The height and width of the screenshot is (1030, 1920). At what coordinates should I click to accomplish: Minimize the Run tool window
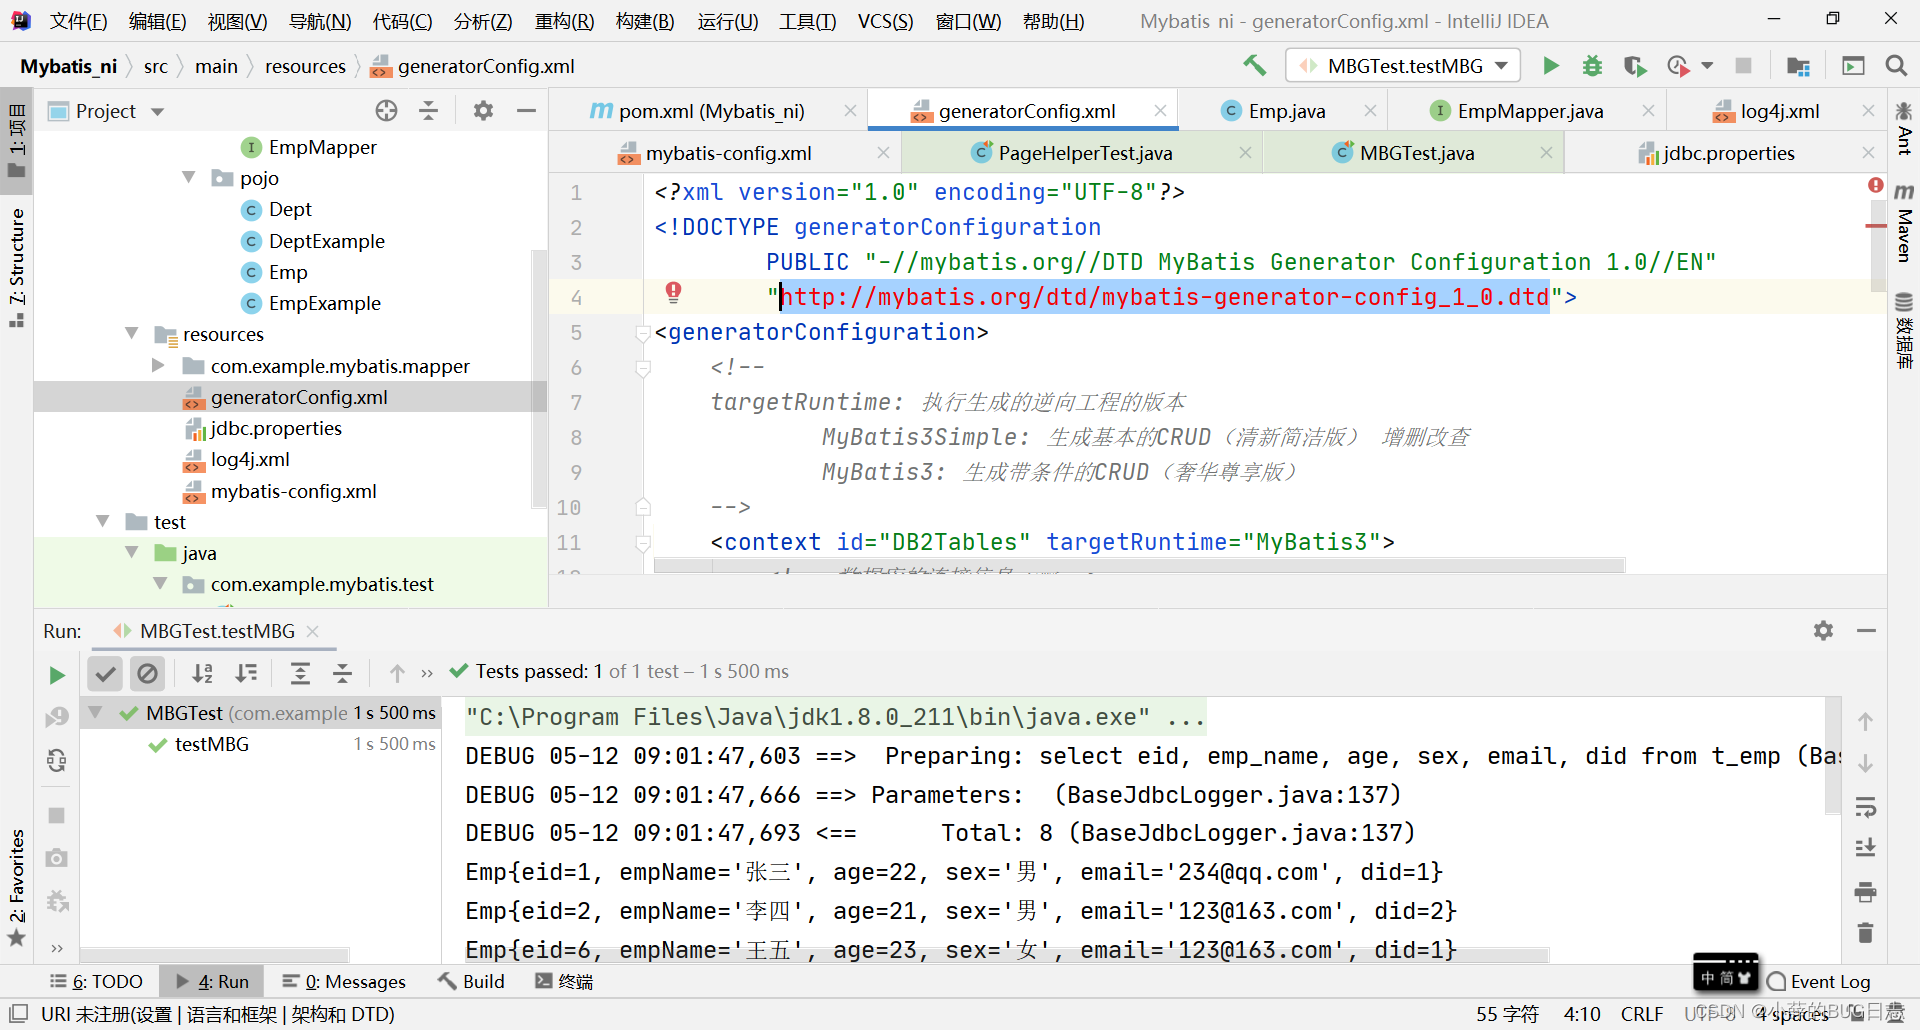coord(1866,631)
